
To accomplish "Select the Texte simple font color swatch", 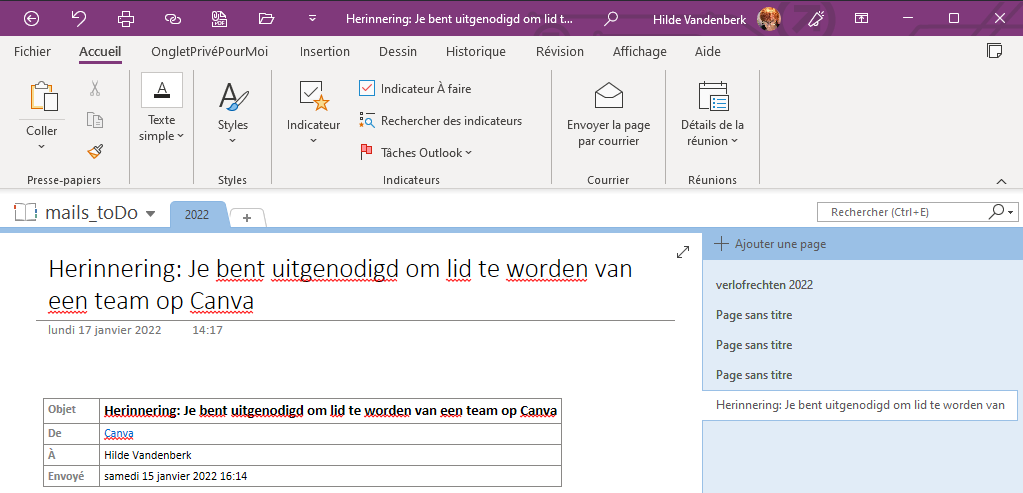I will click(x=162, y=90).
